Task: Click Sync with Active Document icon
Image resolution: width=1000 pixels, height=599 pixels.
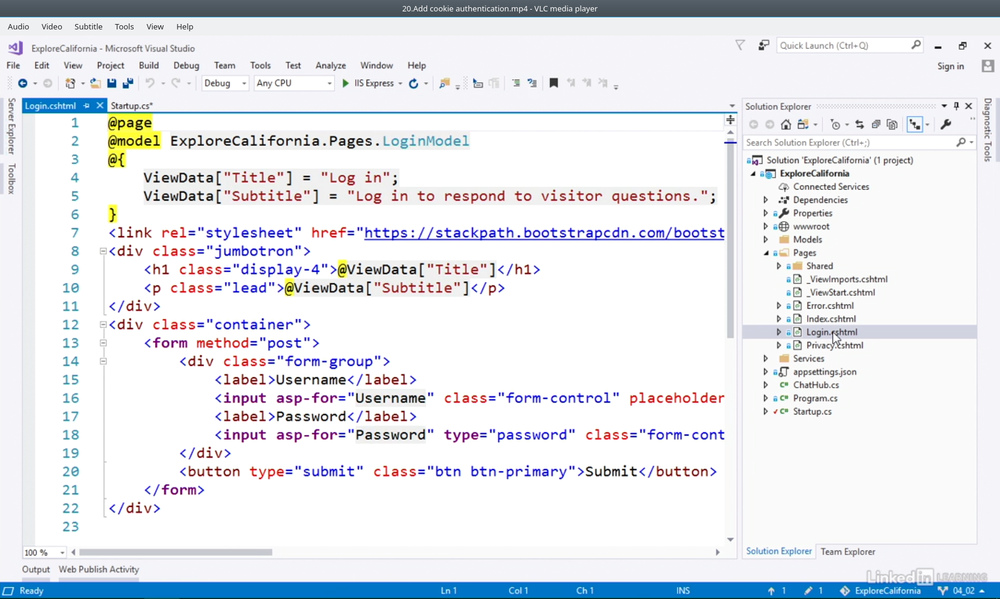Action: click(860, 124)
